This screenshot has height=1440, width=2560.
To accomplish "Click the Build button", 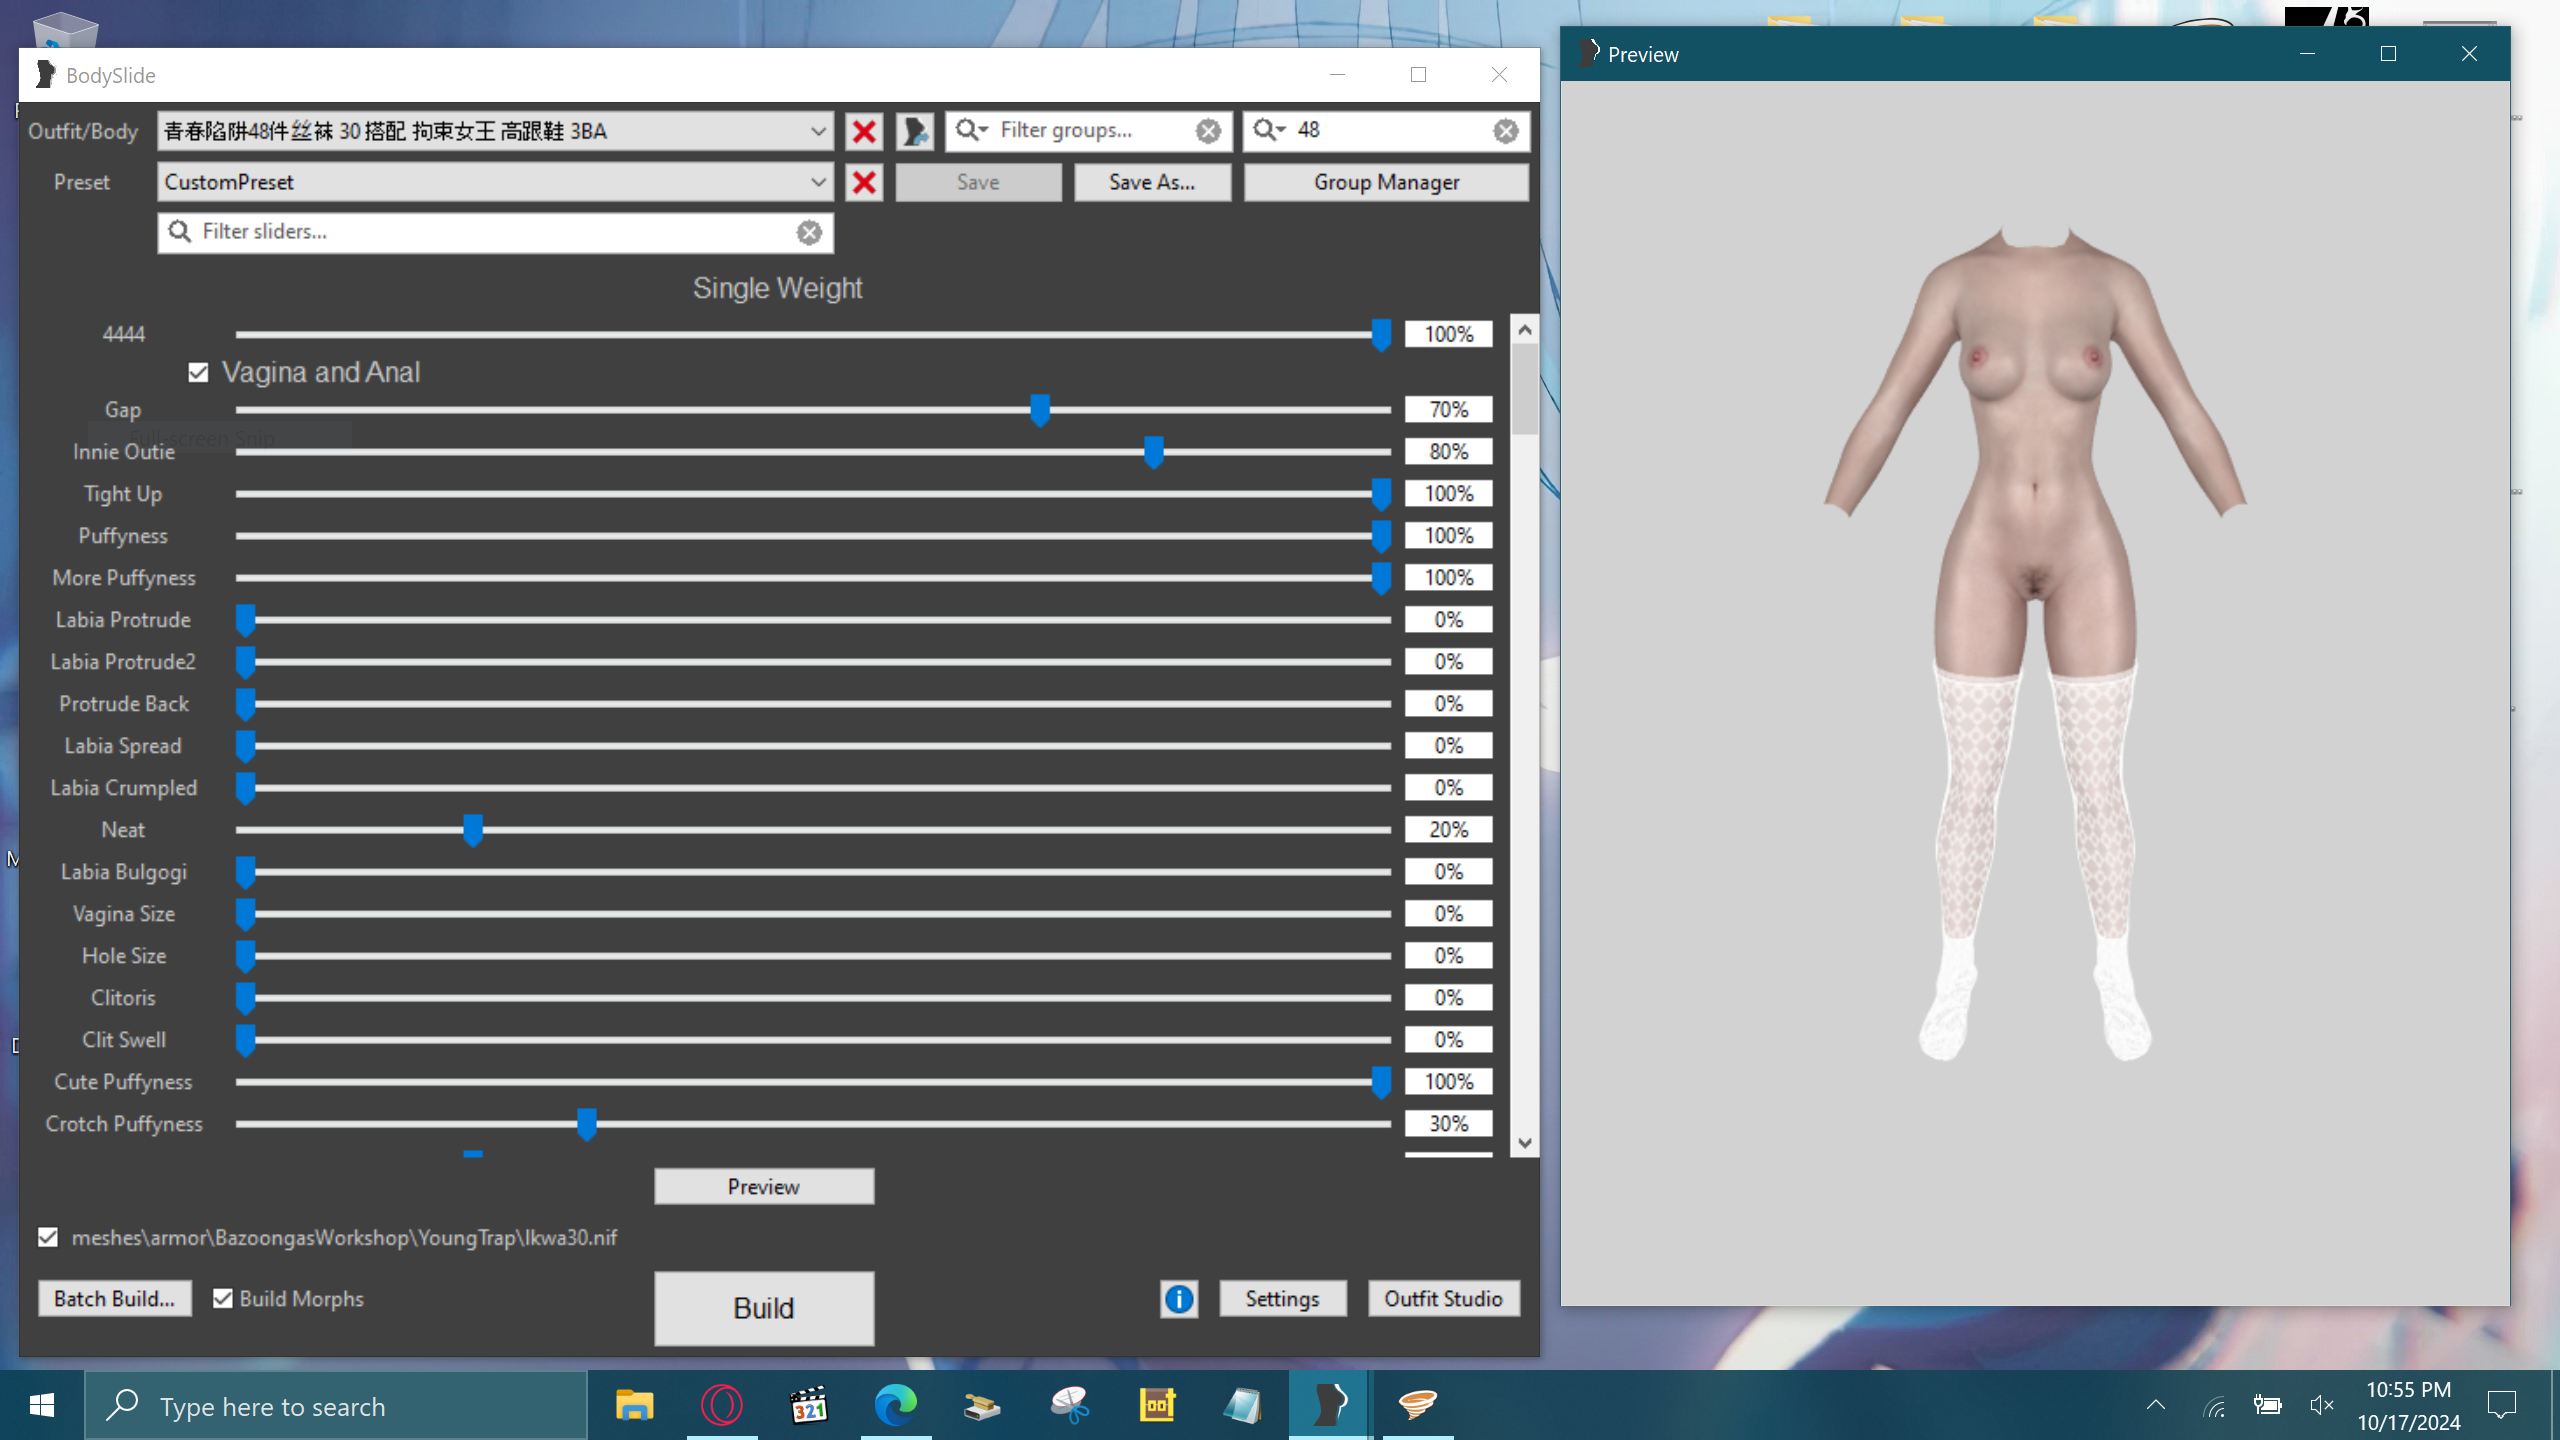I will click(x=764, y=1308).
